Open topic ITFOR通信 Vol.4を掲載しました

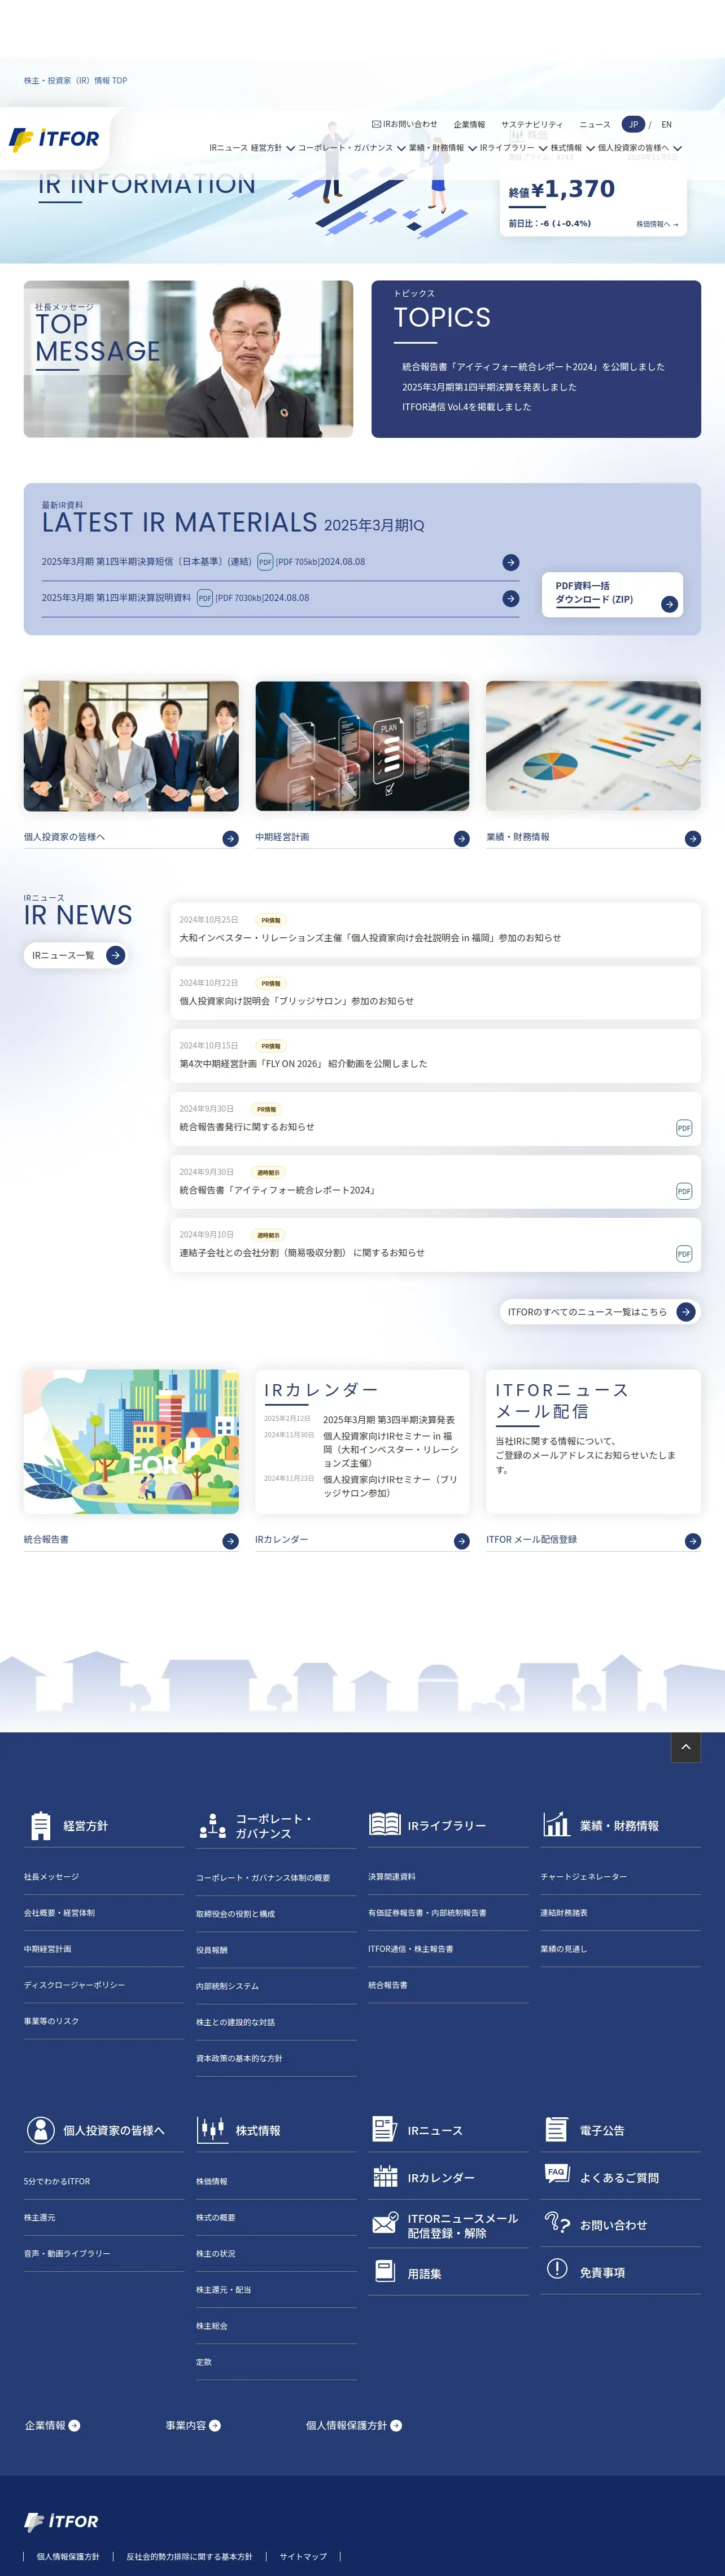tap(466, 407)
